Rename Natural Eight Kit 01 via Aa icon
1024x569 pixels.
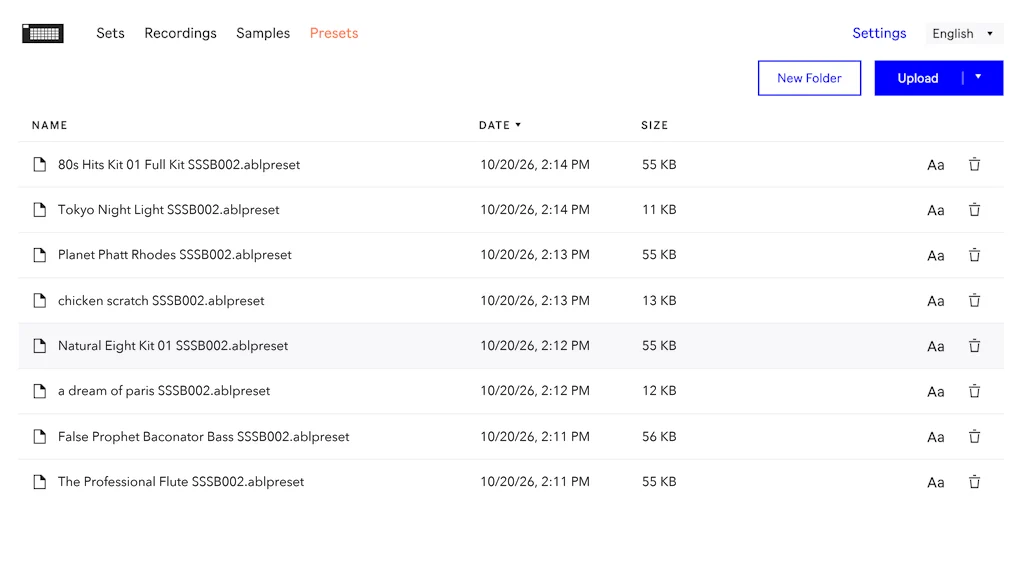tap(935, 346)
